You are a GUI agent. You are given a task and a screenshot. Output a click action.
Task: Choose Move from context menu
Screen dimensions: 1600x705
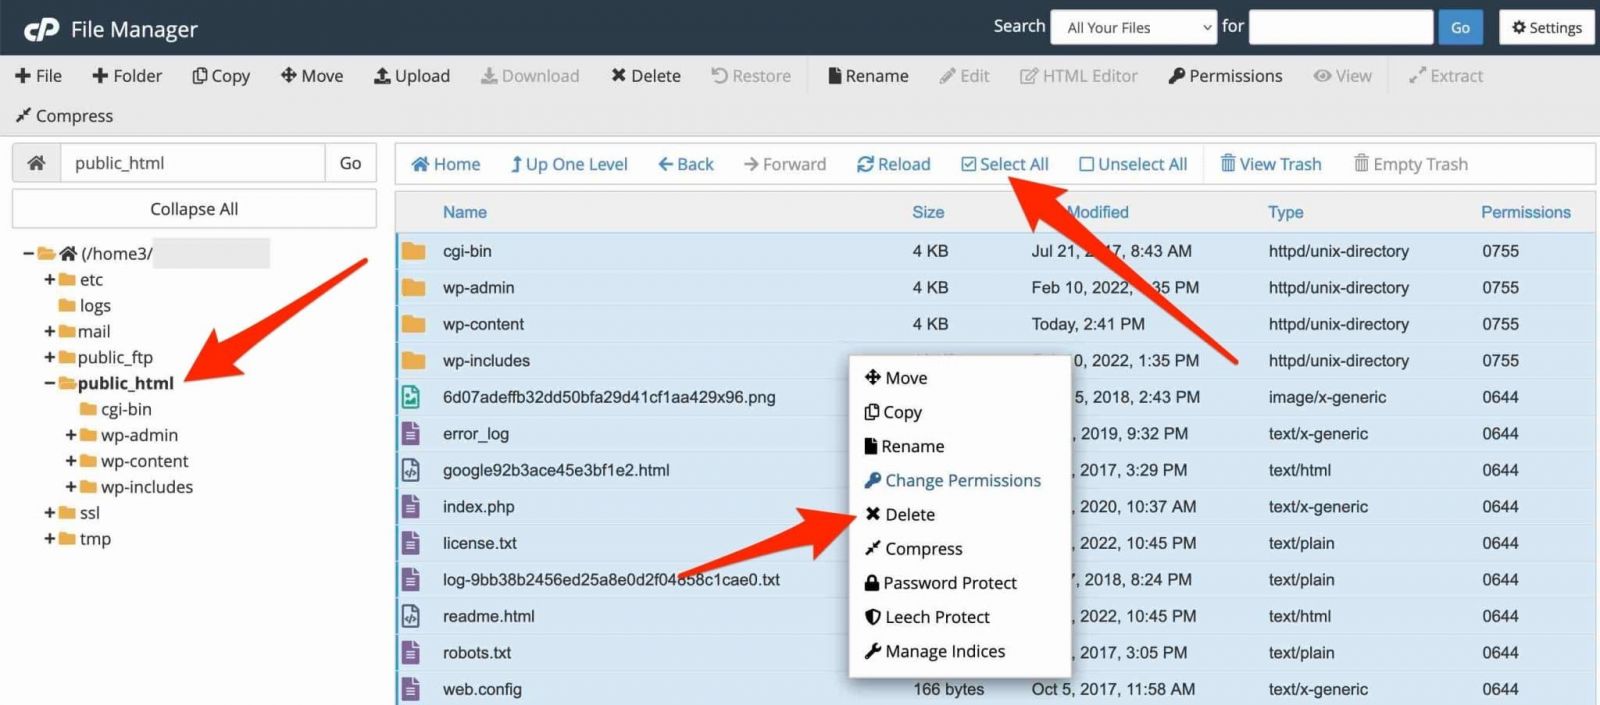896,378
